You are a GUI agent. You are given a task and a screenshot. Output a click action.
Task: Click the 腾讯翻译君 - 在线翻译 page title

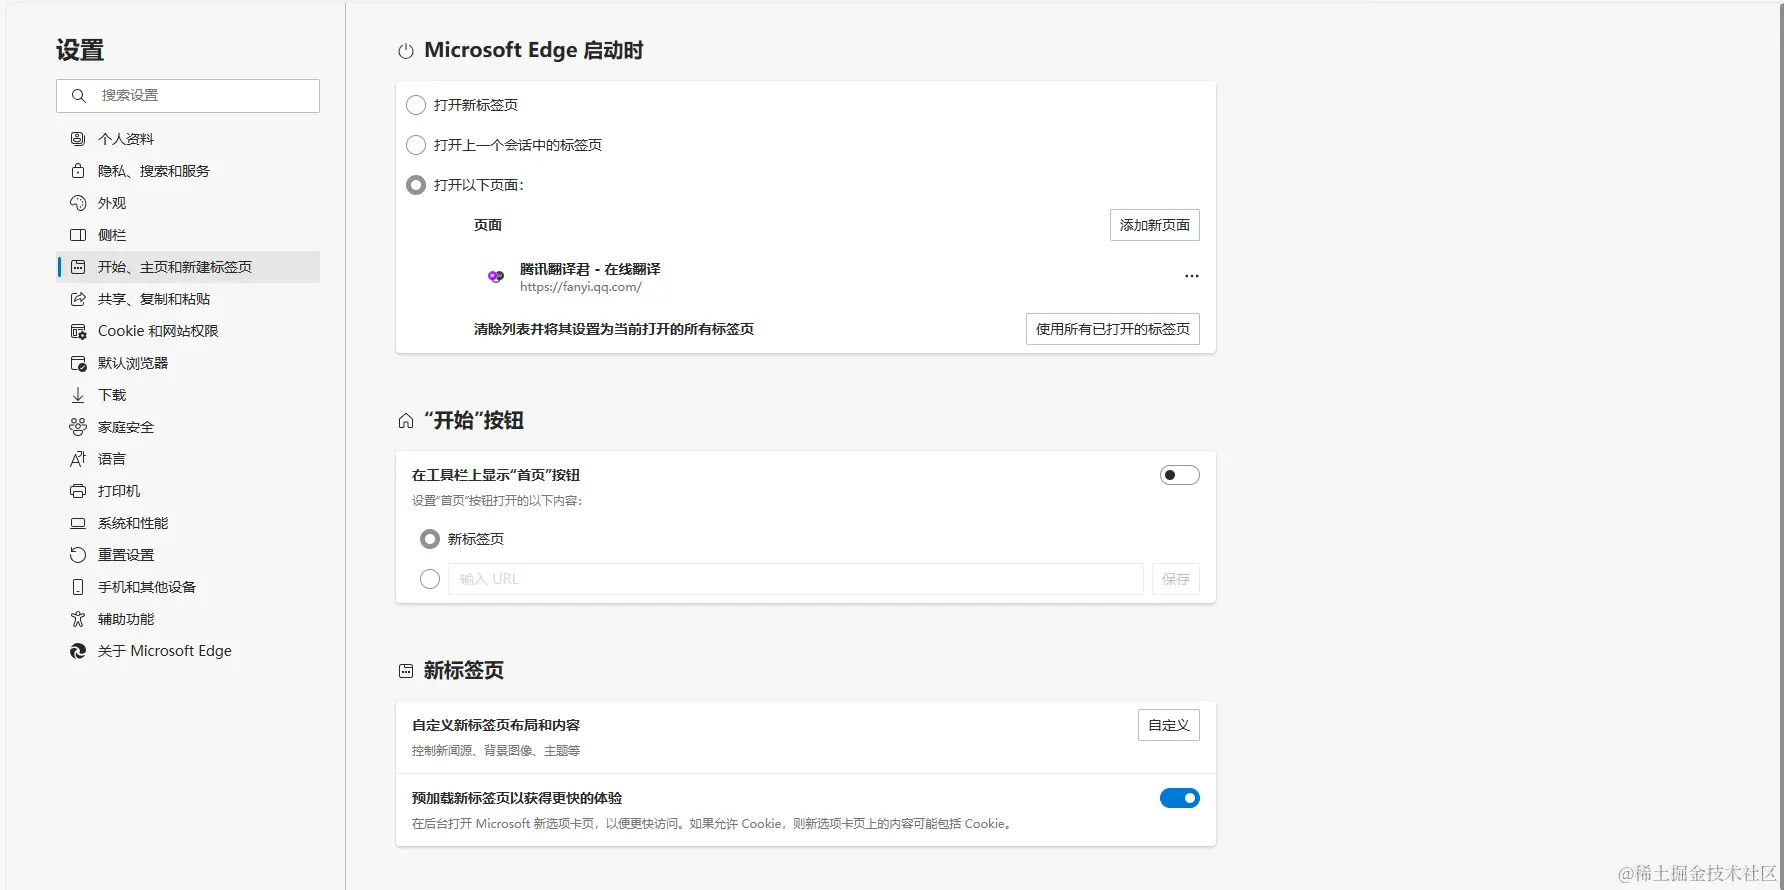coord(590,269)
